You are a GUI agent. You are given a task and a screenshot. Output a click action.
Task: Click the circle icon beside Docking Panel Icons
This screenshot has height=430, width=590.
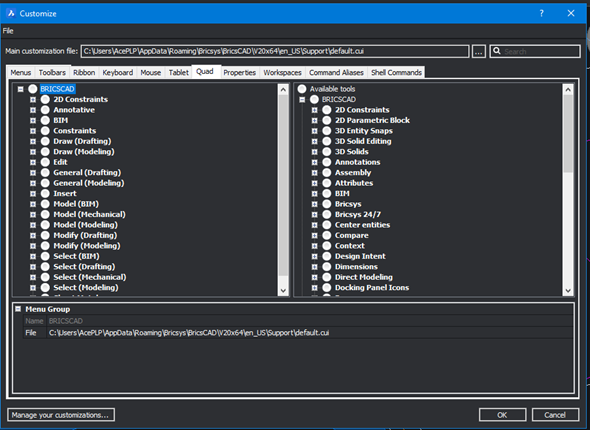[x=327, y=287]
